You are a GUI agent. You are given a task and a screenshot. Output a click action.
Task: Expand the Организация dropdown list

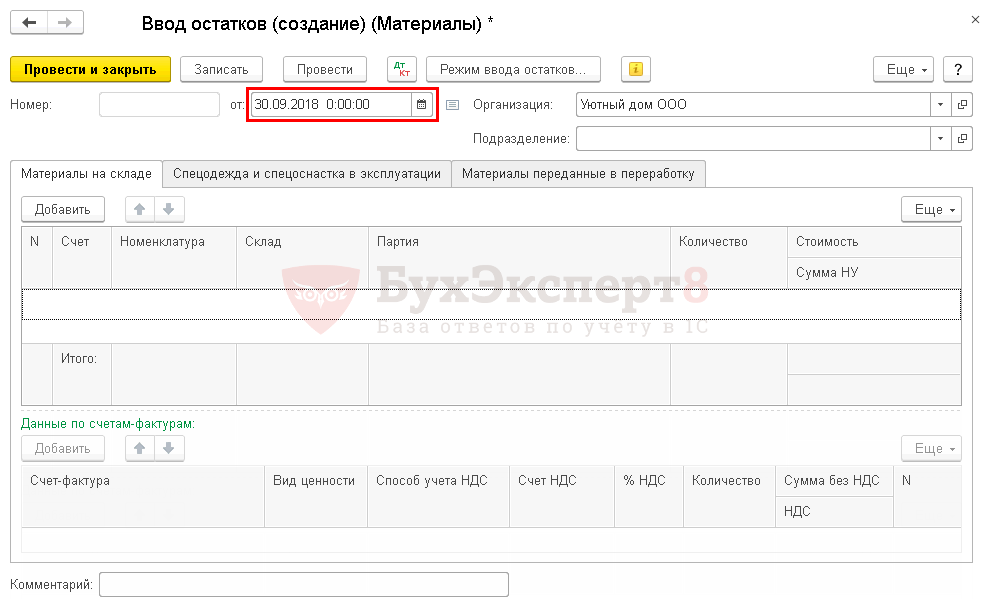point(940,104)
